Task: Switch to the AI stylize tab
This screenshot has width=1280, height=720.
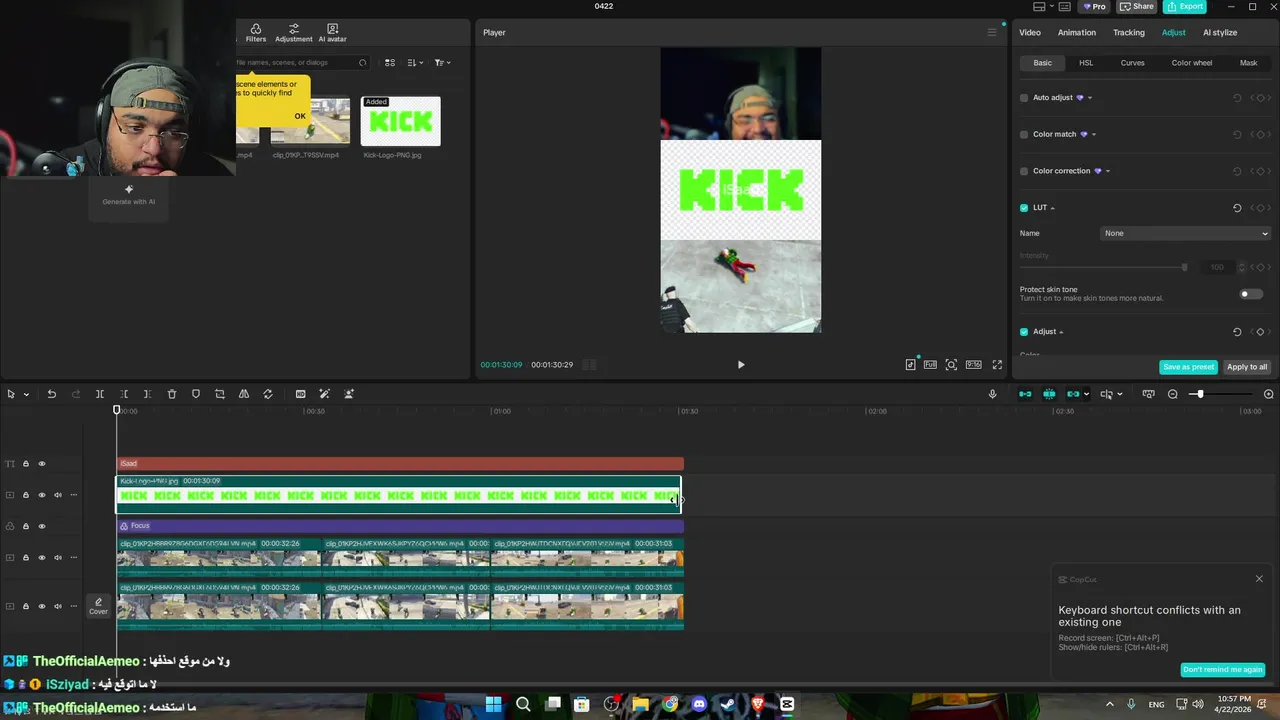Action: [x=1220, y=32]
